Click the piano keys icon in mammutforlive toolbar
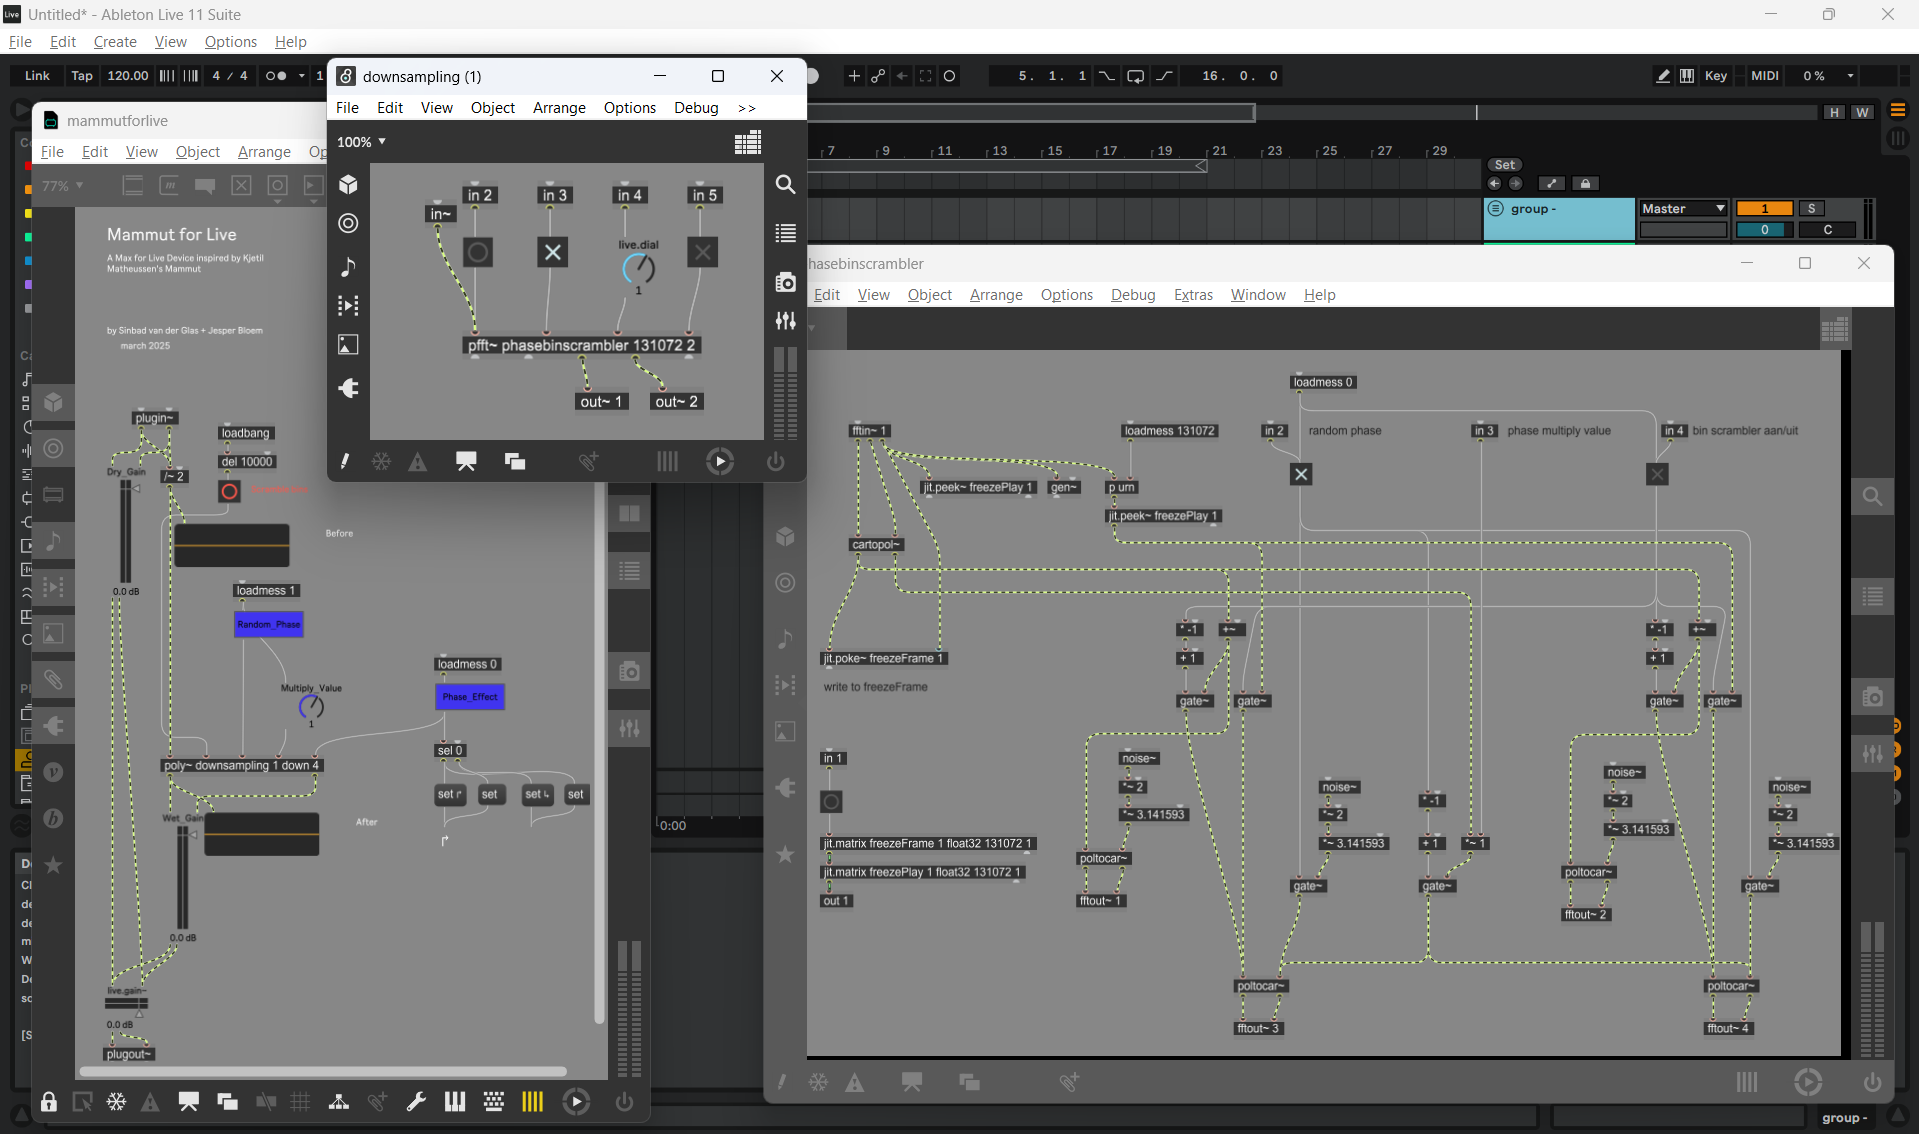The width and height of the screenshot is (1919, 1134). pos(455,1102)
